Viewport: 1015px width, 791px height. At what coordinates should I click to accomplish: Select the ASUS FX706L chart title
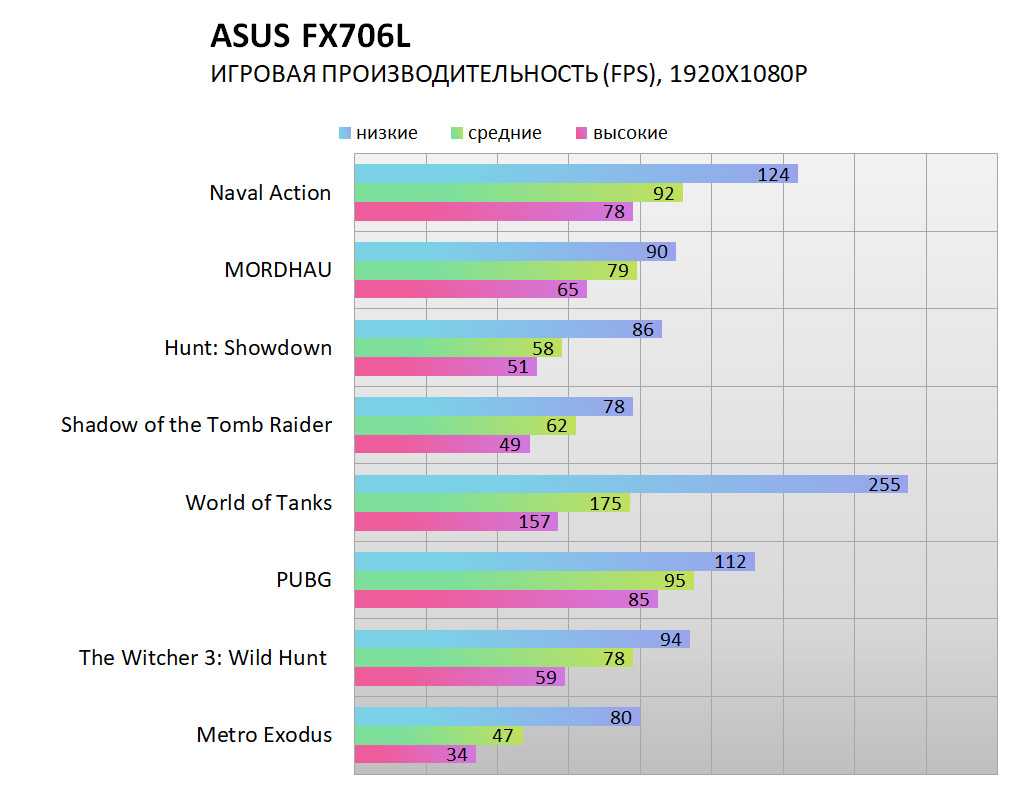(x=310, y=37)
